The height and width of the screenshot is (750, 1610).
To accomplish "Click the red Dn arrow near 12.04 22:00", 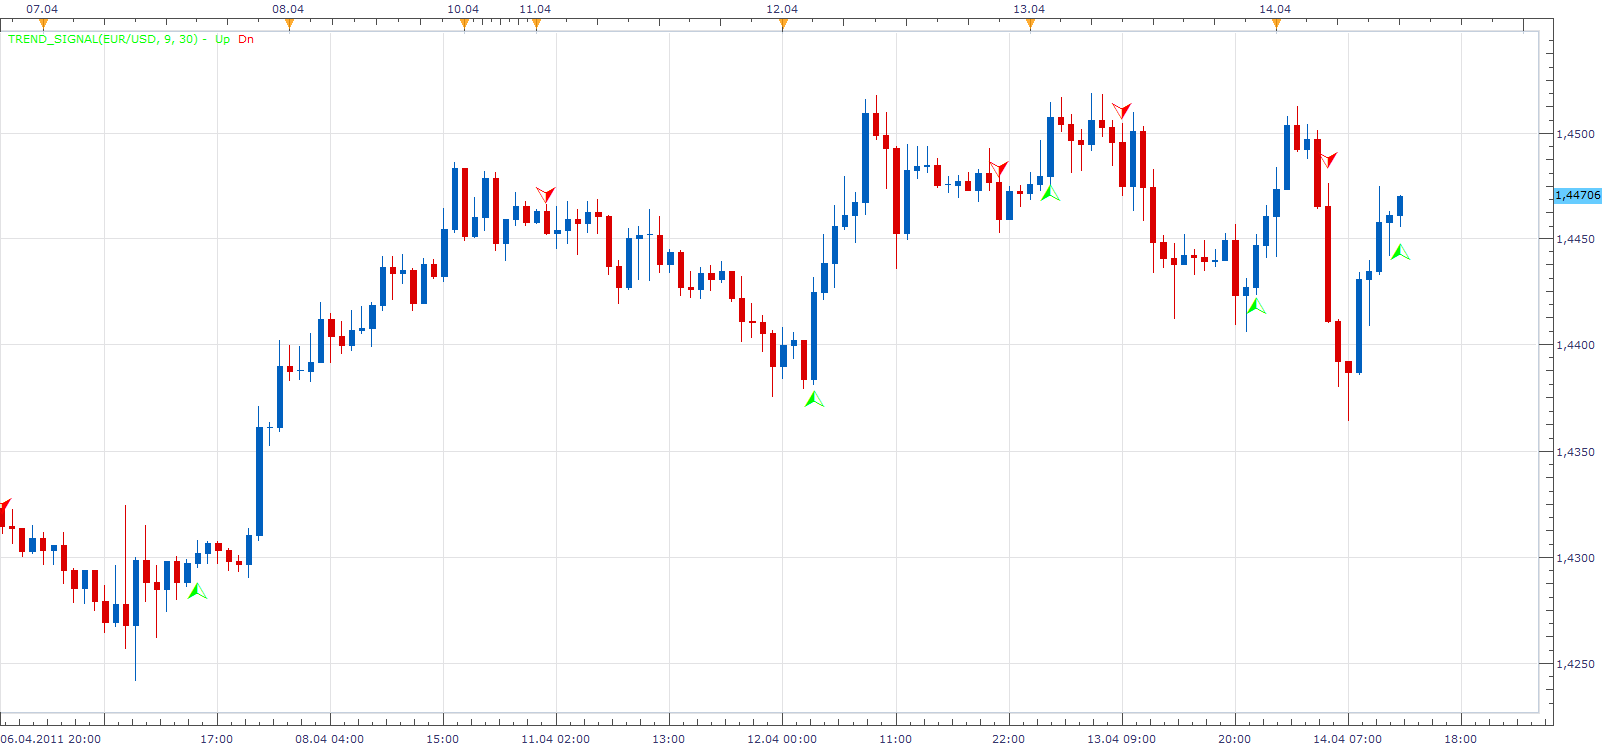I will 999,168.
